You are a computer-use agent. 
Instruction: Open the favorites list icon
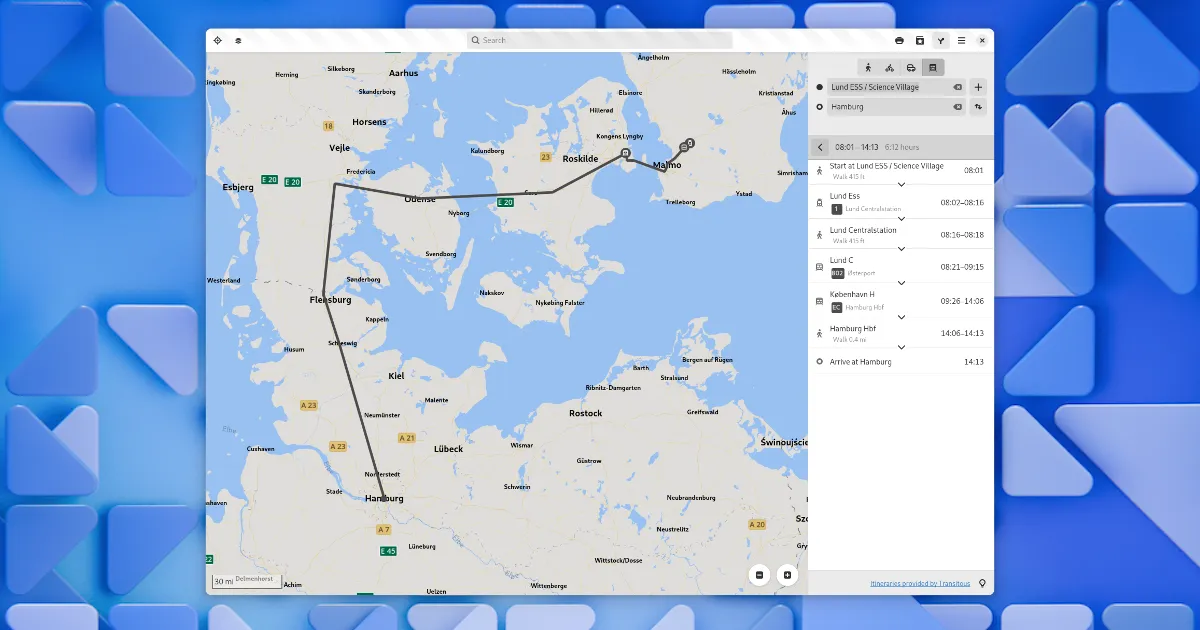tap(920, 41)
